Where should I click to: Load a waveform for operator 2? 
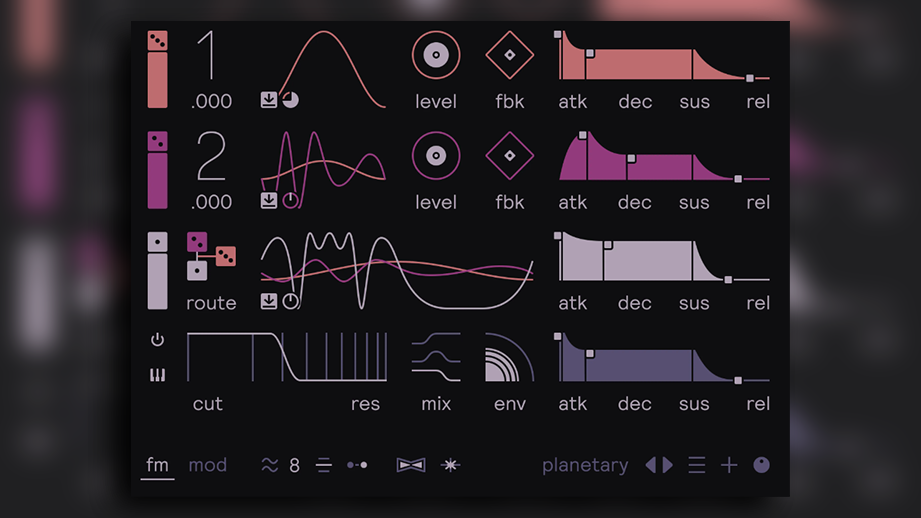(269, 201)
